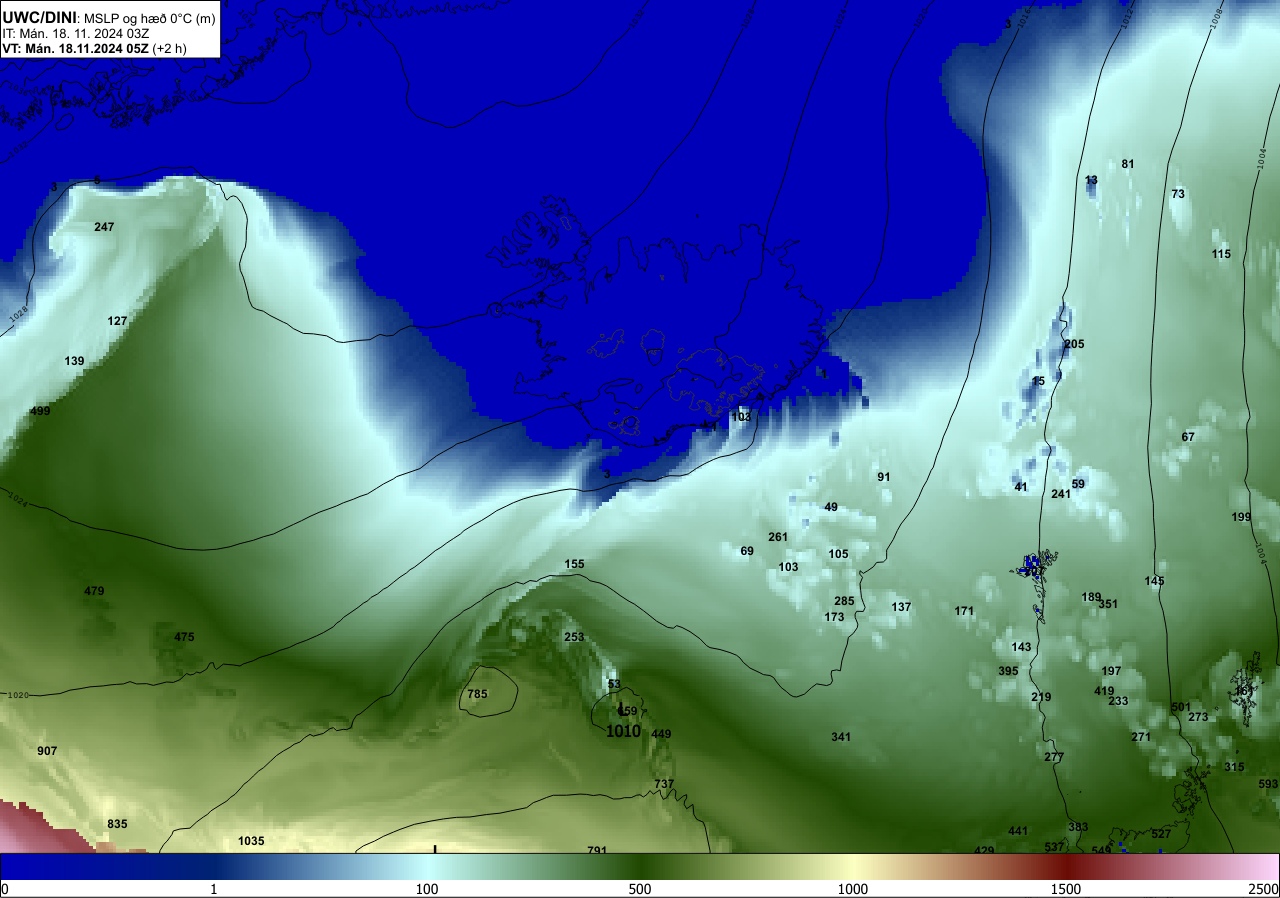This screenshot has width=1280, height=898.
Task: Click the UWC/DINI title text
Action: coord(40,16)
